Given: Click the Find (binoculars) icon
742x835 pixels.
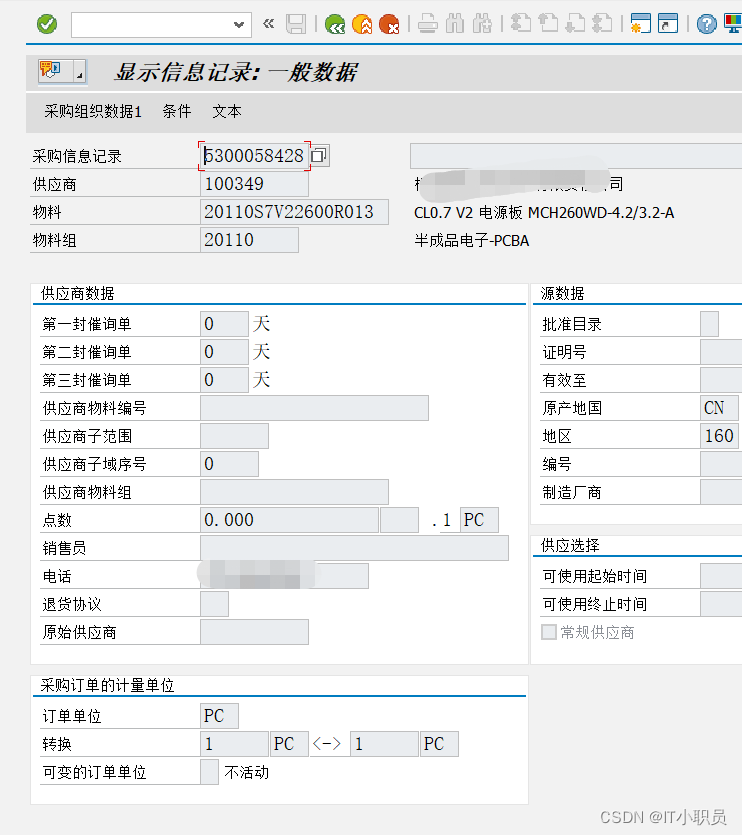Looking at the screenshot, I should 456,23.
